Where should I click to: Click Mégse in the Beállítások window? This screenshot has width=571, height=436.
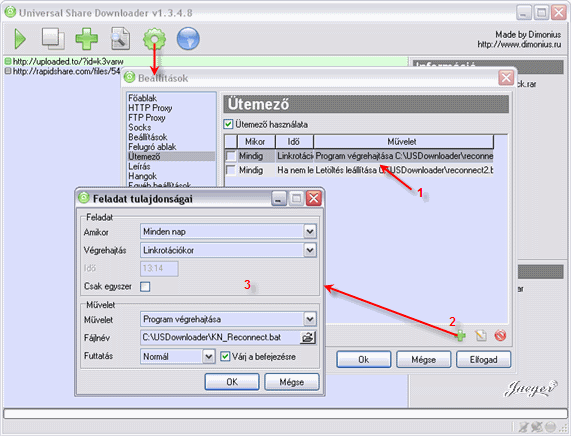point(424,360)
